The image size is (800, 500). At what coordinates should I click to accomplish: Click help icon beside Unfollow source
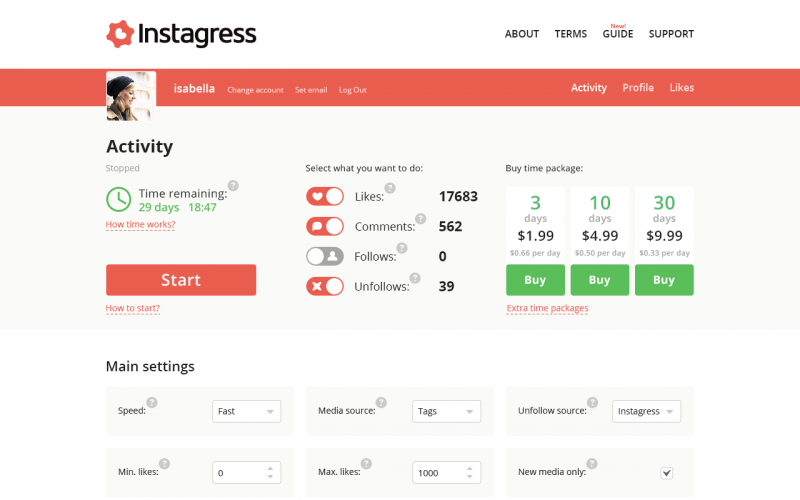[592, 402]
